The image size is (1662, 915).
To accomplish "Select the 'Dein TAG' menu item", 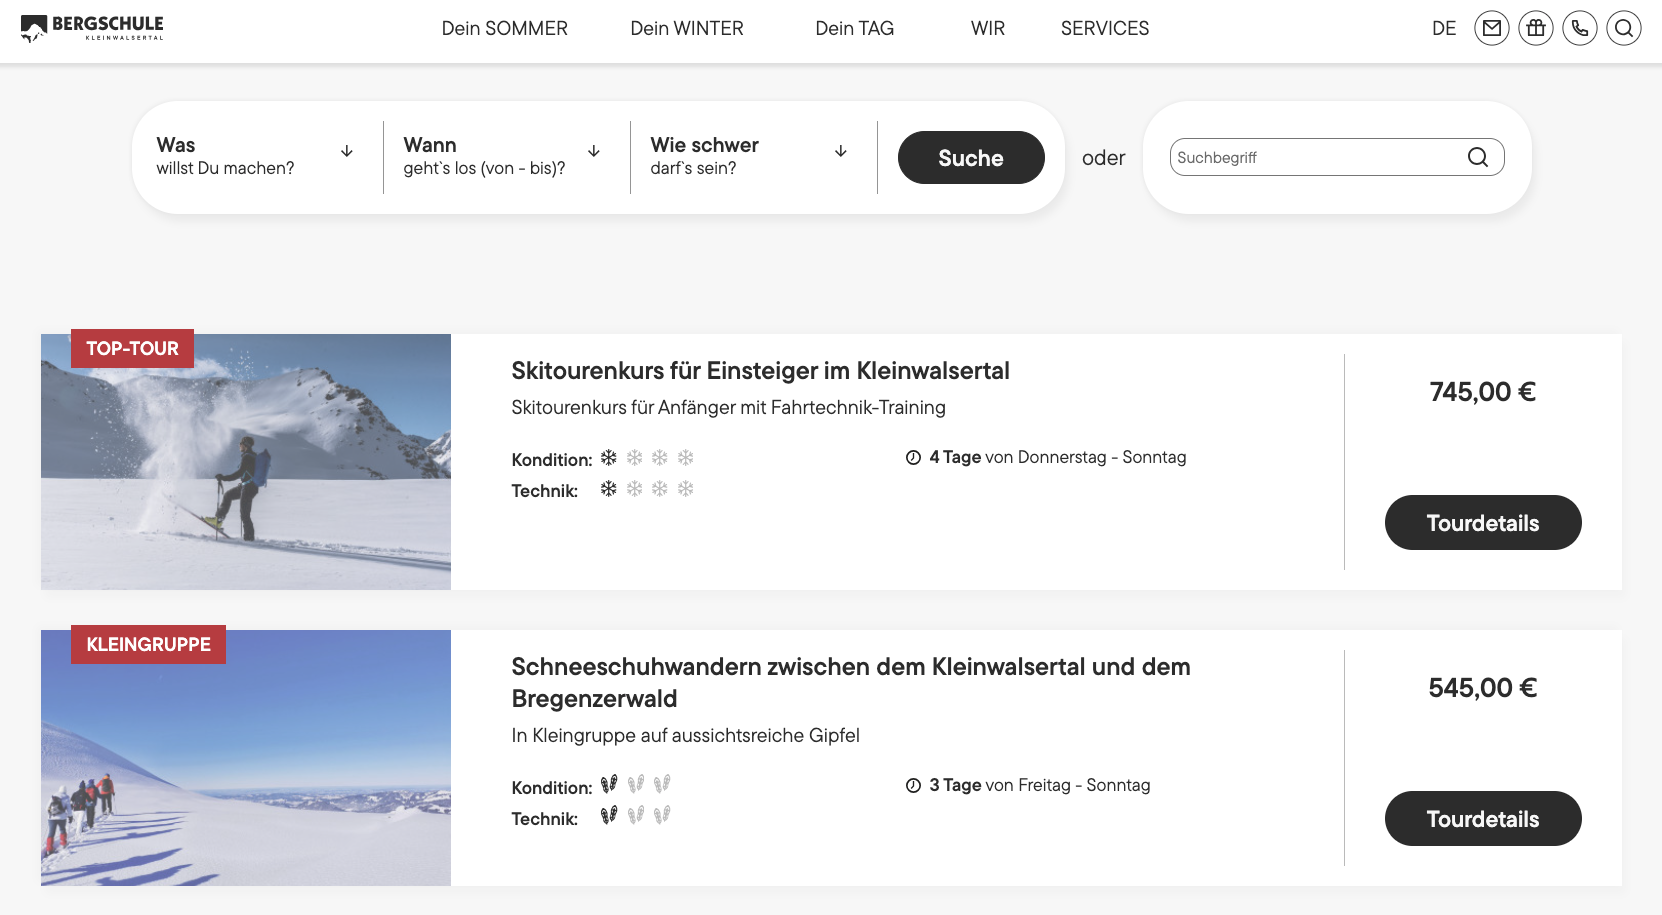I will pos(854,29).
